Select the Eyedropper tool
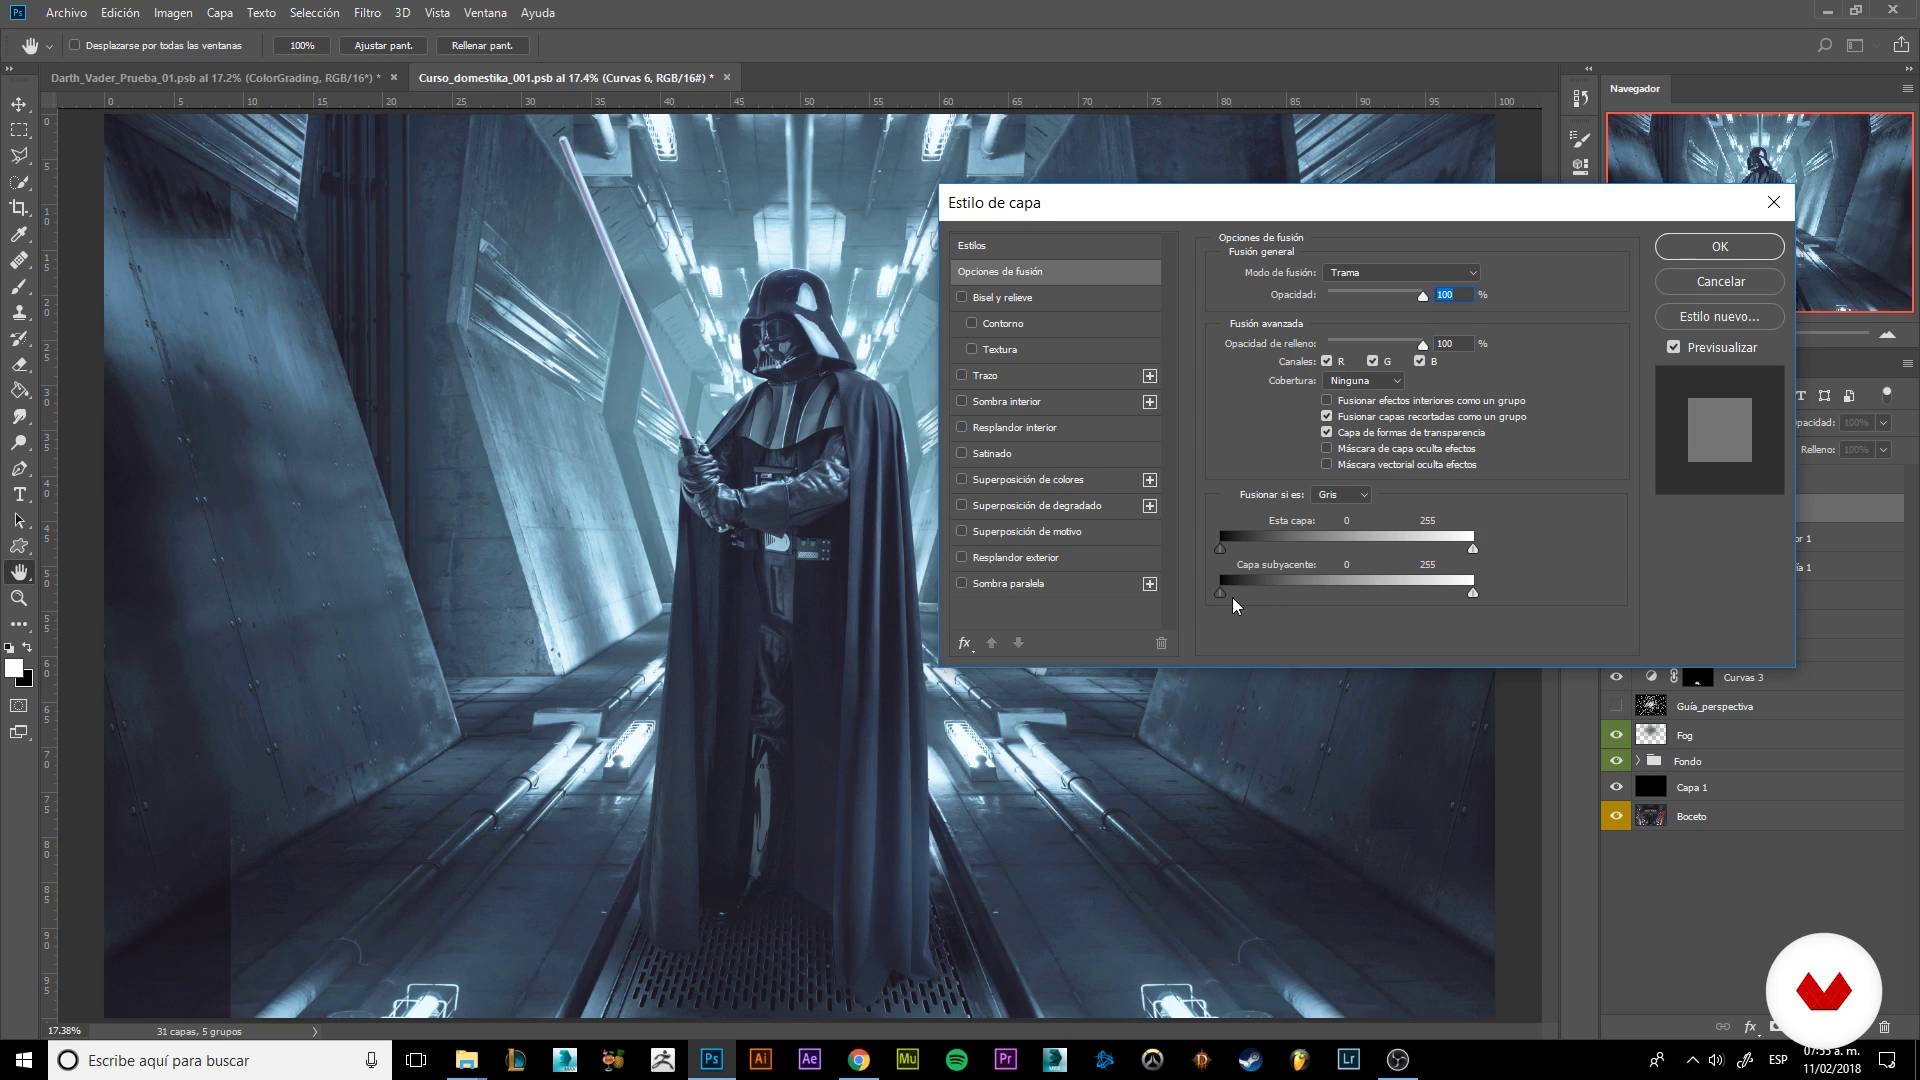Viewport: 1920px width, 1080px height. pos(19,234)
